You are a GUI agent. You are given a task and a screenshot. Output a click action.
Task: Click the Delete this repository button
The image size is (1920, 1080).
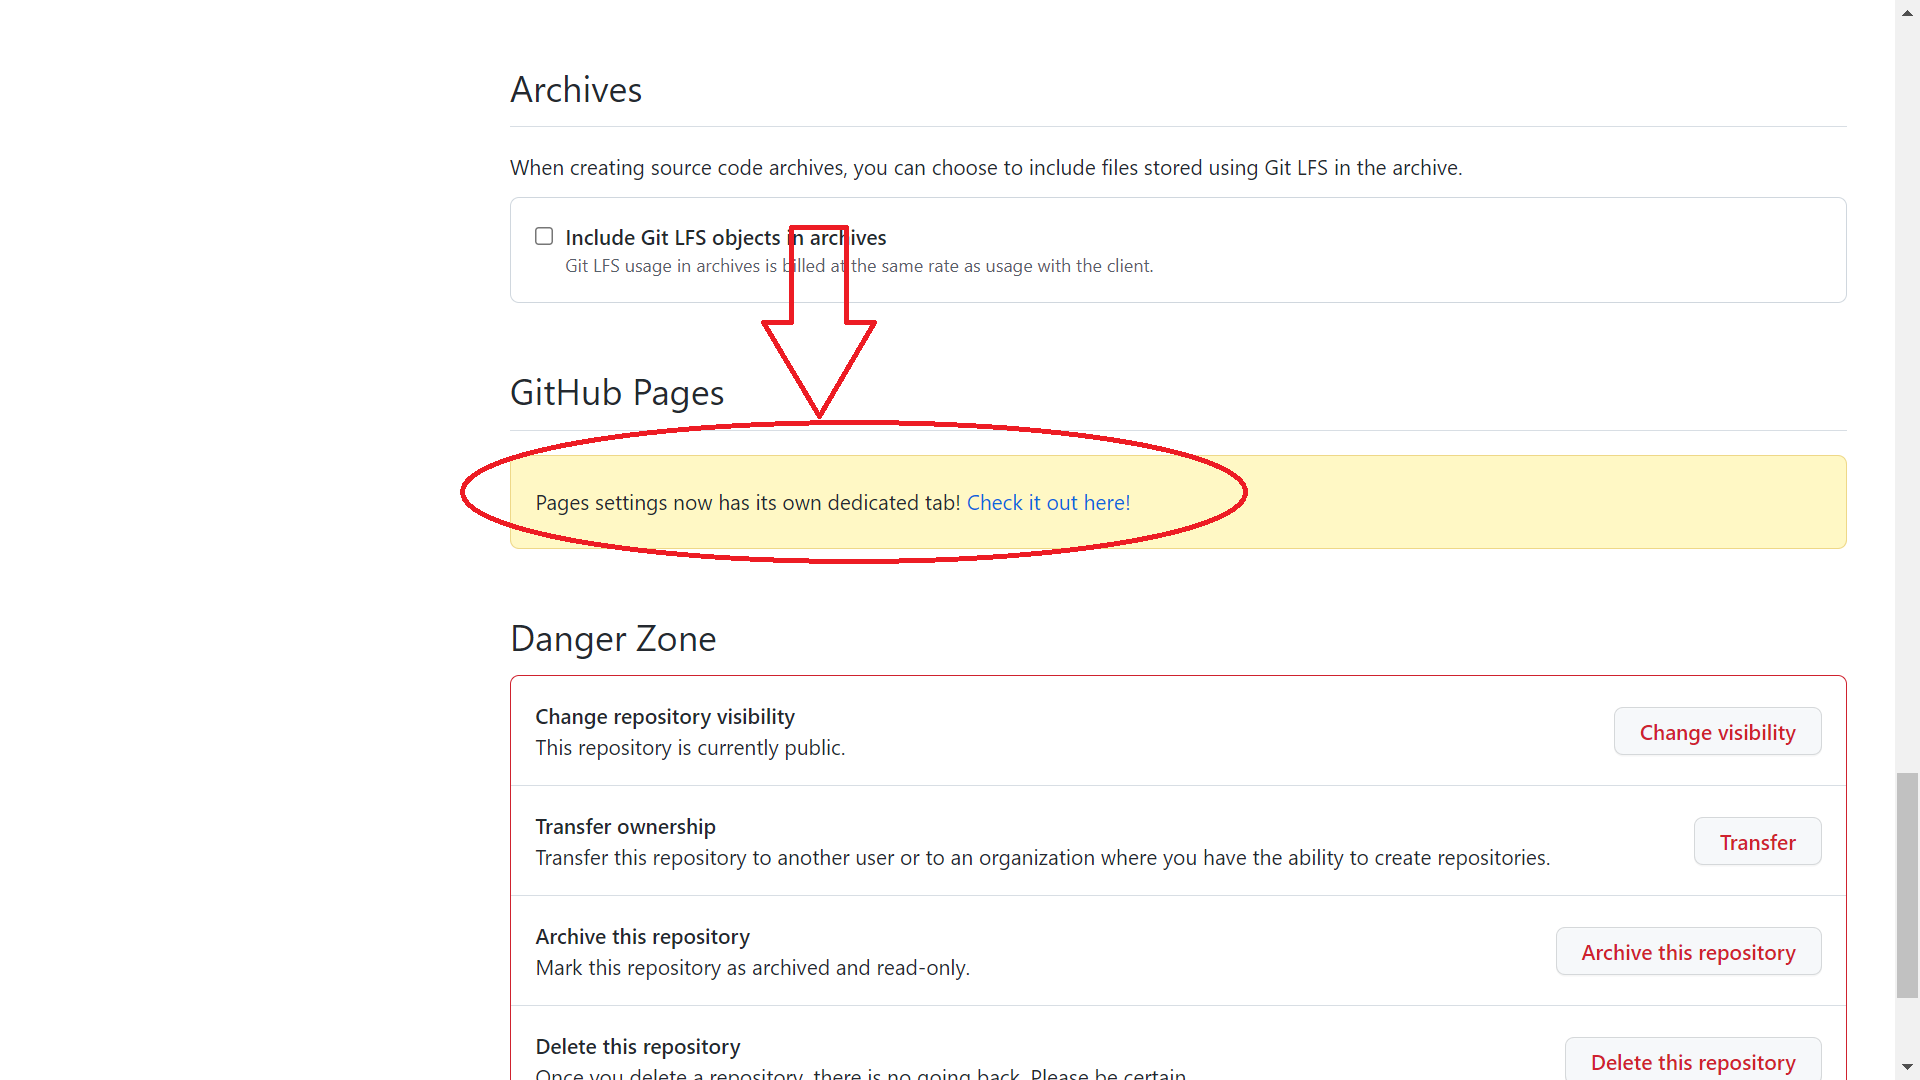coord(1692,1061)
